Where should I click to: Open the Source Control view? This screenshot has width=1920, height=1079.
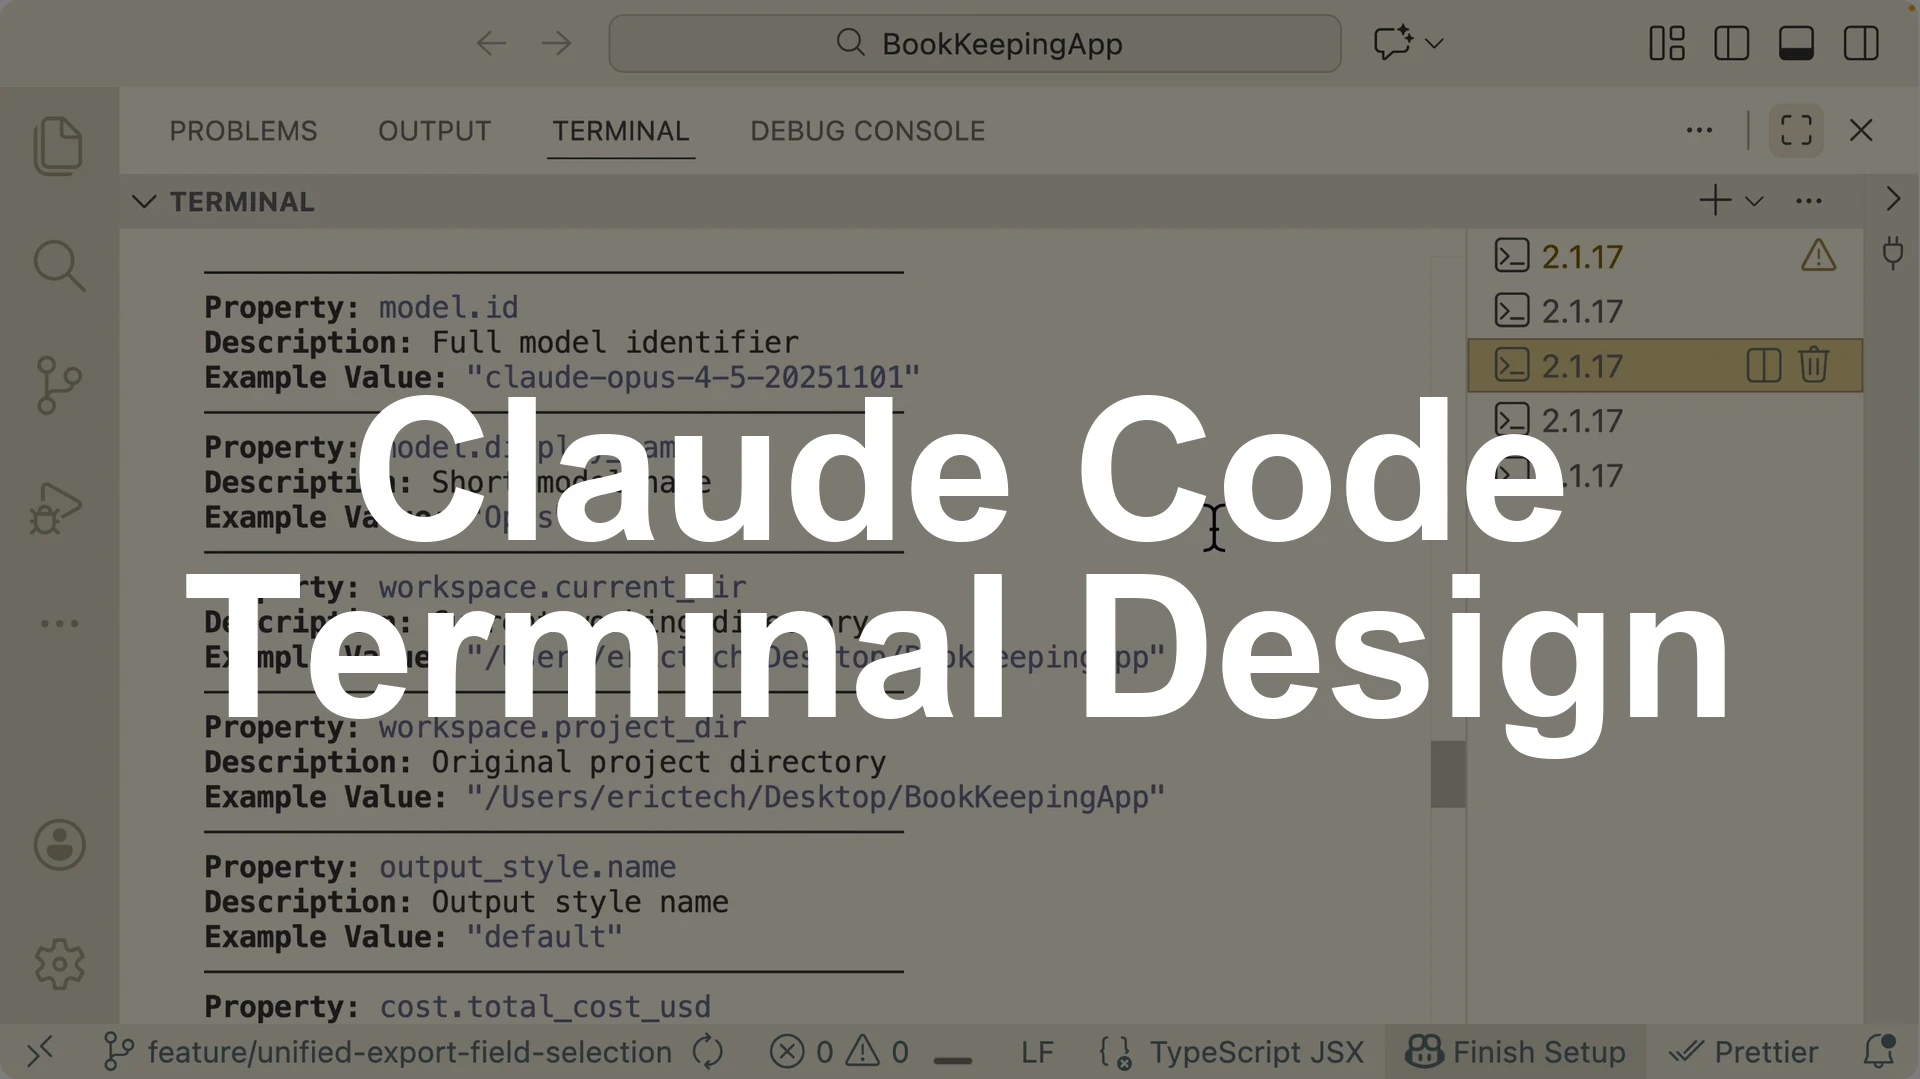coord(59,385)
